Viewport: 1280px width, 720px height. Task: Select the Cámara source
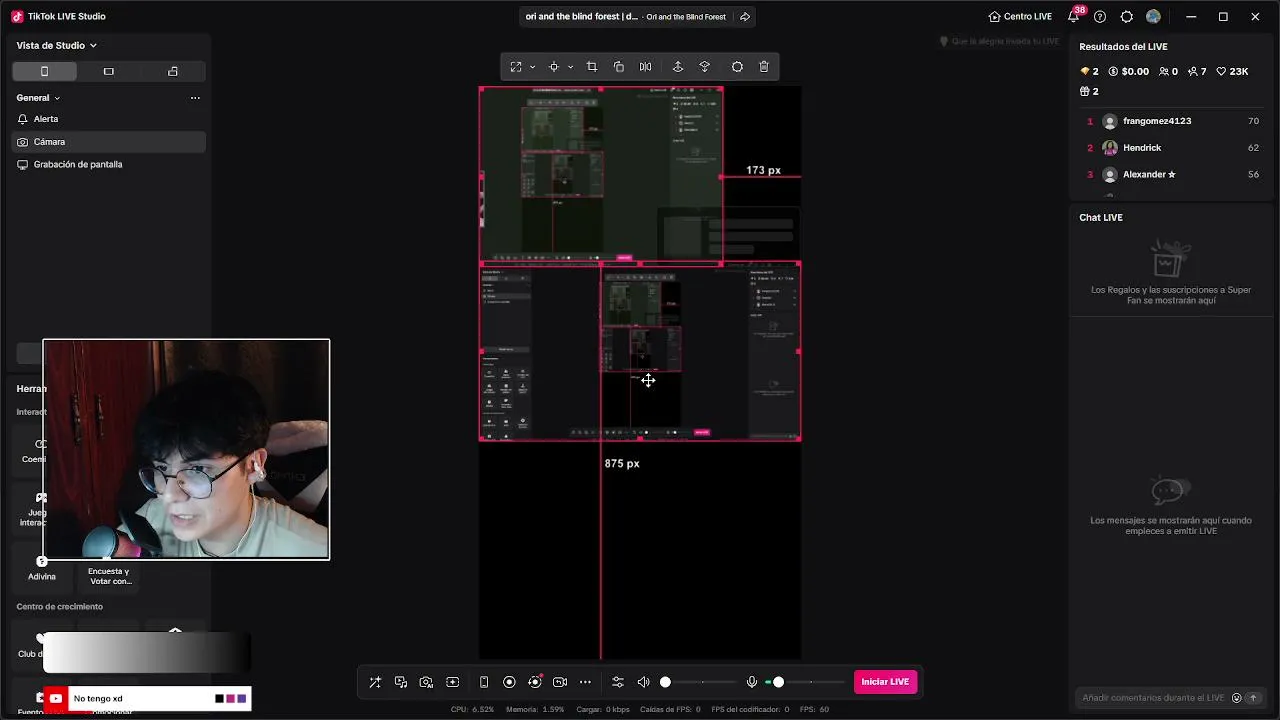(x=109, y=142)
